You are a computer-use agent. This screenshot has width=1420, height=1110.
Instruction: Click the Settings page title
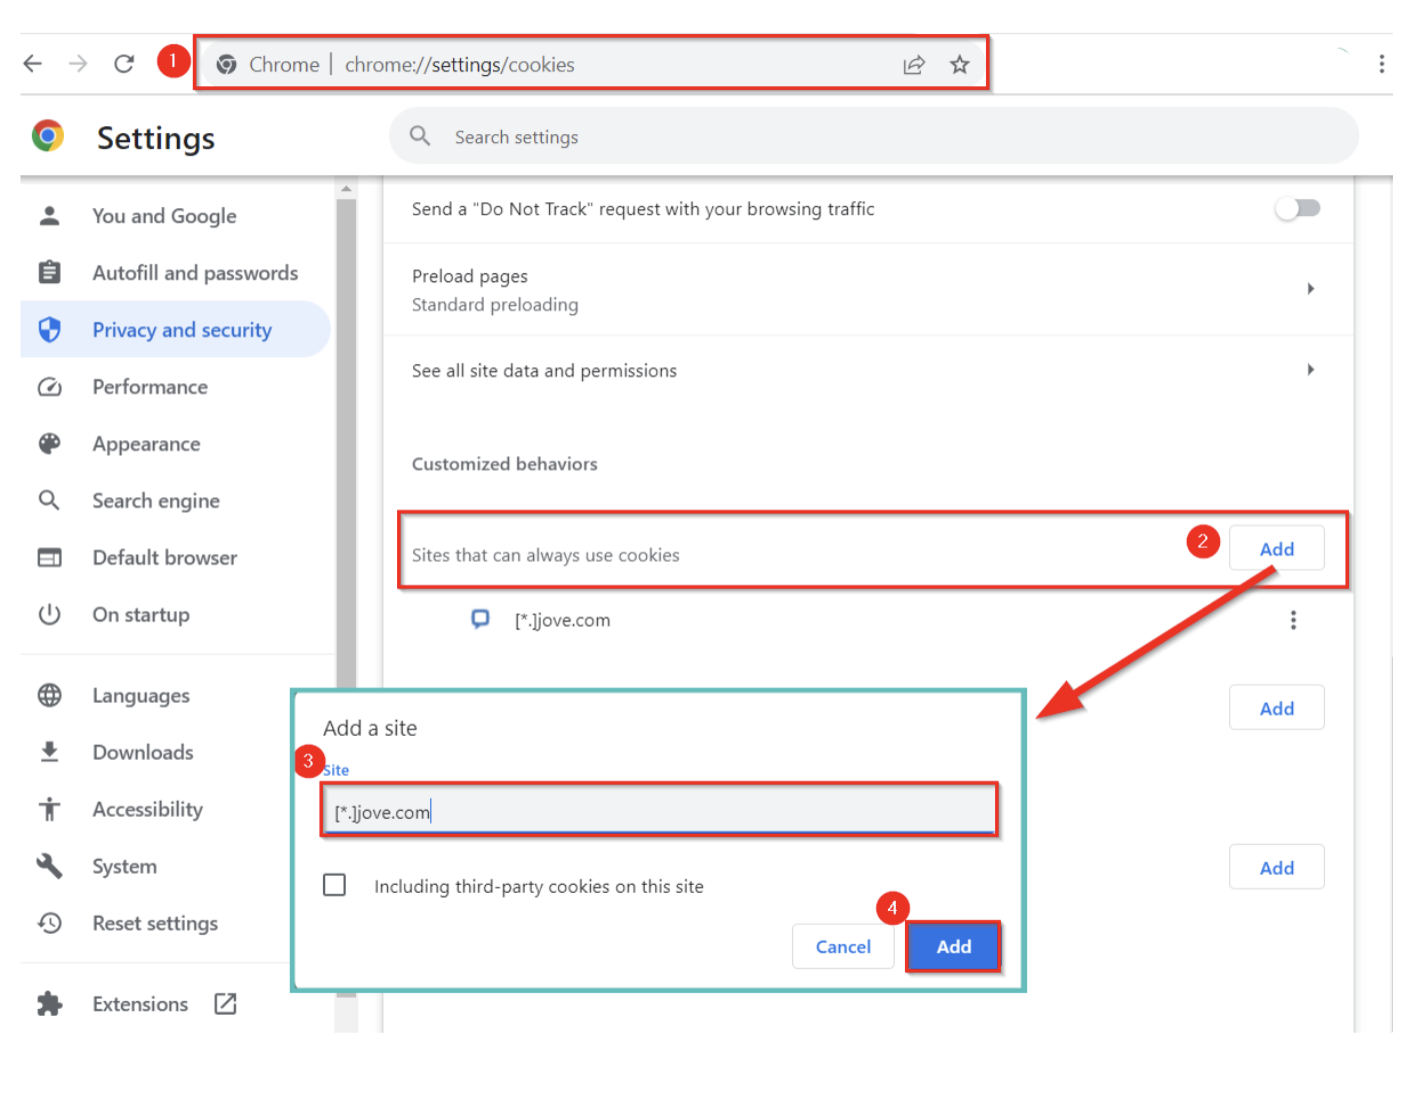[156, 138]
